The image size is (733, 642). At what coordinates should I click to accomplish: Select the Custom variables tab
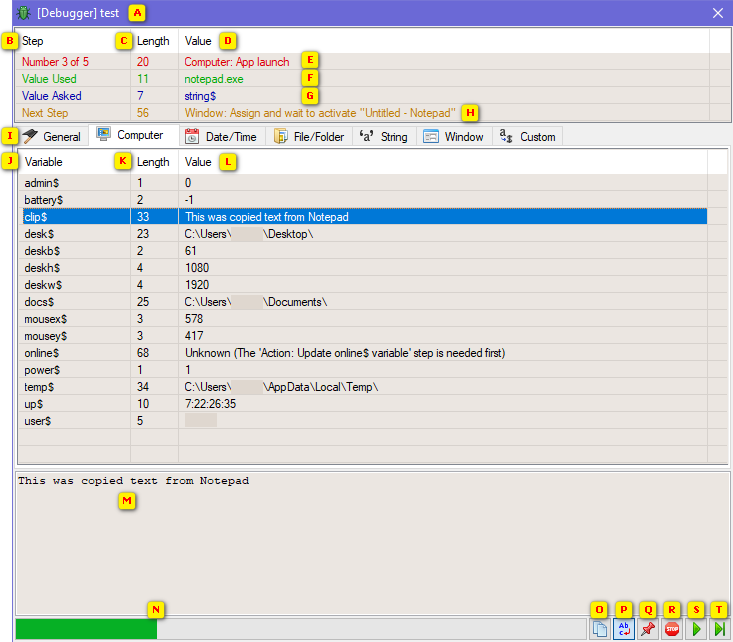click(527, 136)
